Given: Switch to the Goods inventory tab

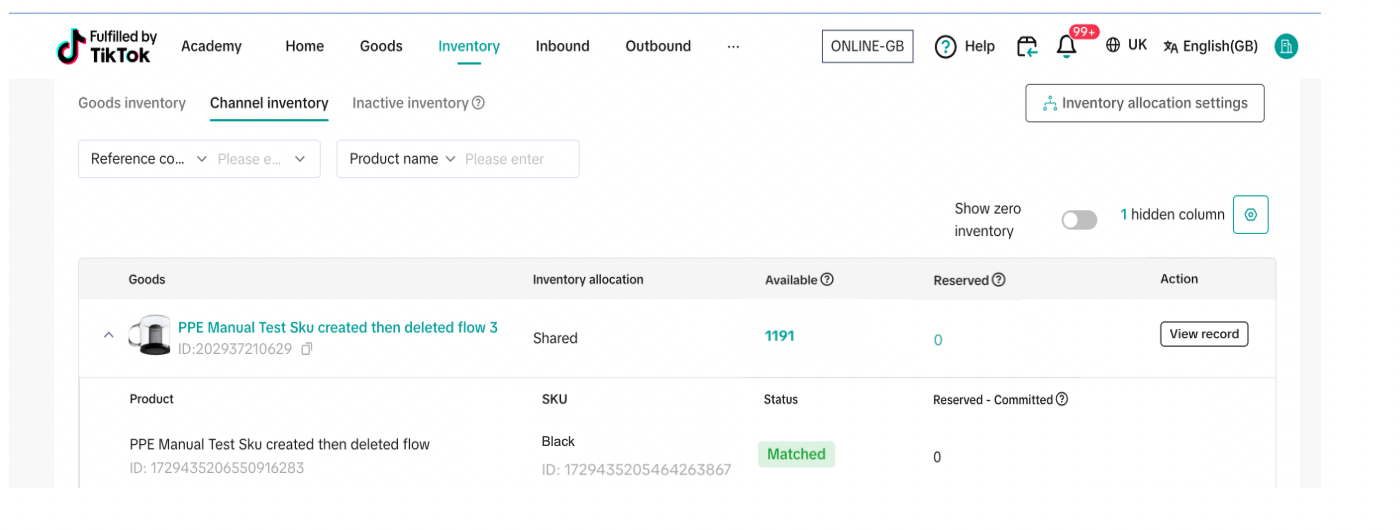Looking at the screenshot, I should click(x=132, y=103).
